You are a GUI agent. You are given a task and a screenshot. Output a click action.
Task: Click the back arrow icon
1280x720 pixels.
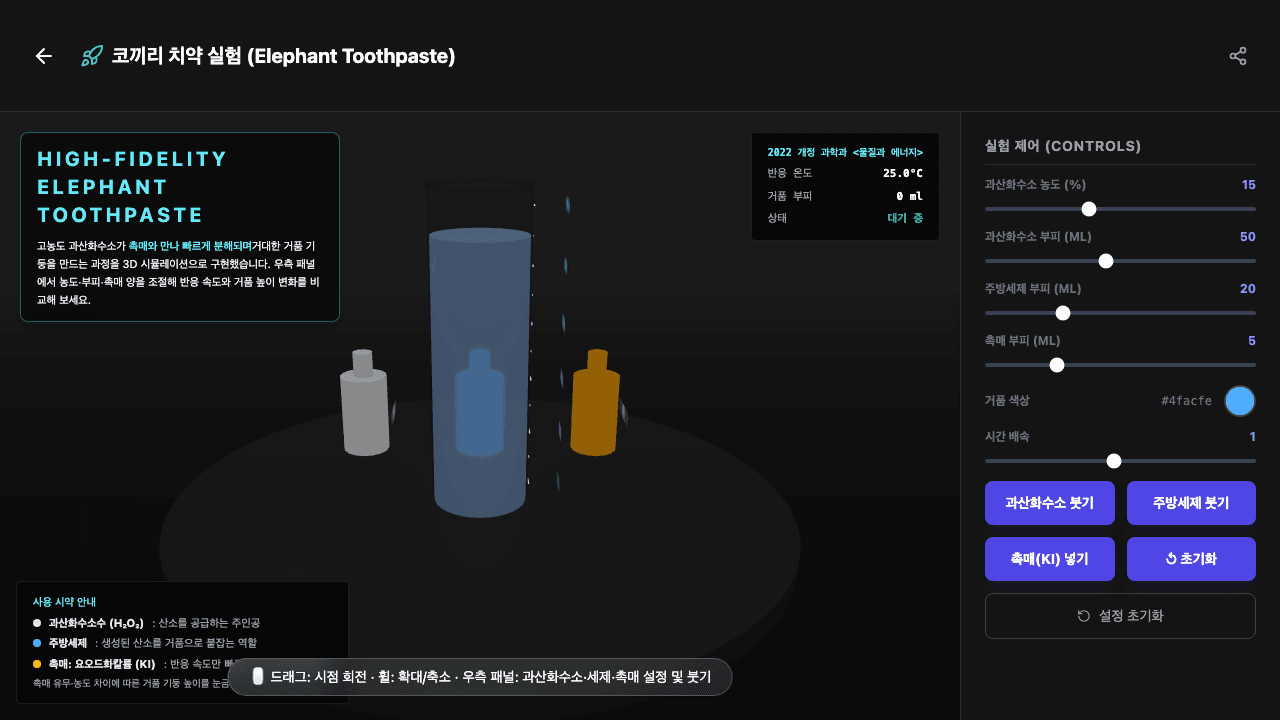coord(44,56)
